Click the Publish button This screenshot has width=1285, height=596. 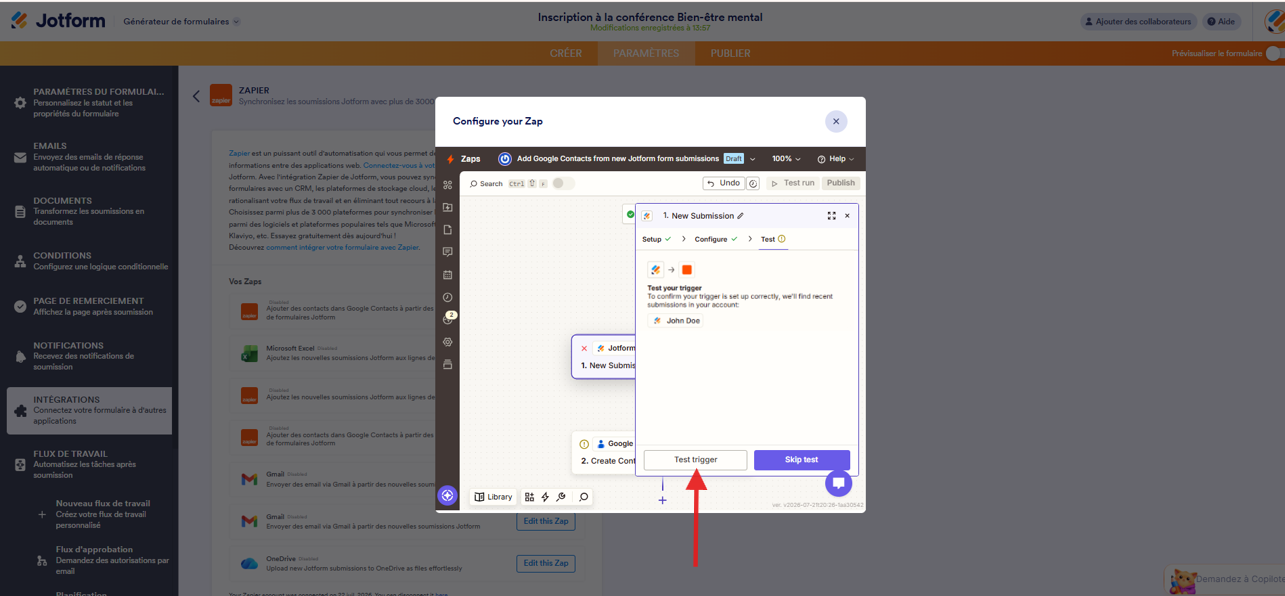click(x=841, y=184)
